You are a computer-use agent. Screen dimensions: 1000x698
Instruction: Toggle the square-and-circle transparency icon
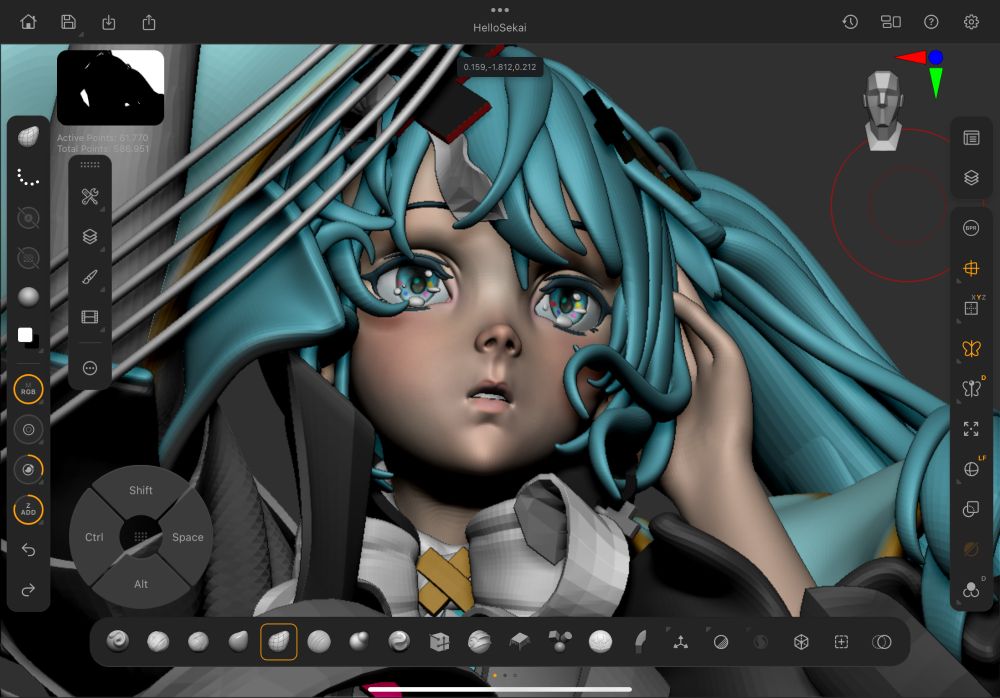tap(971, 509)
